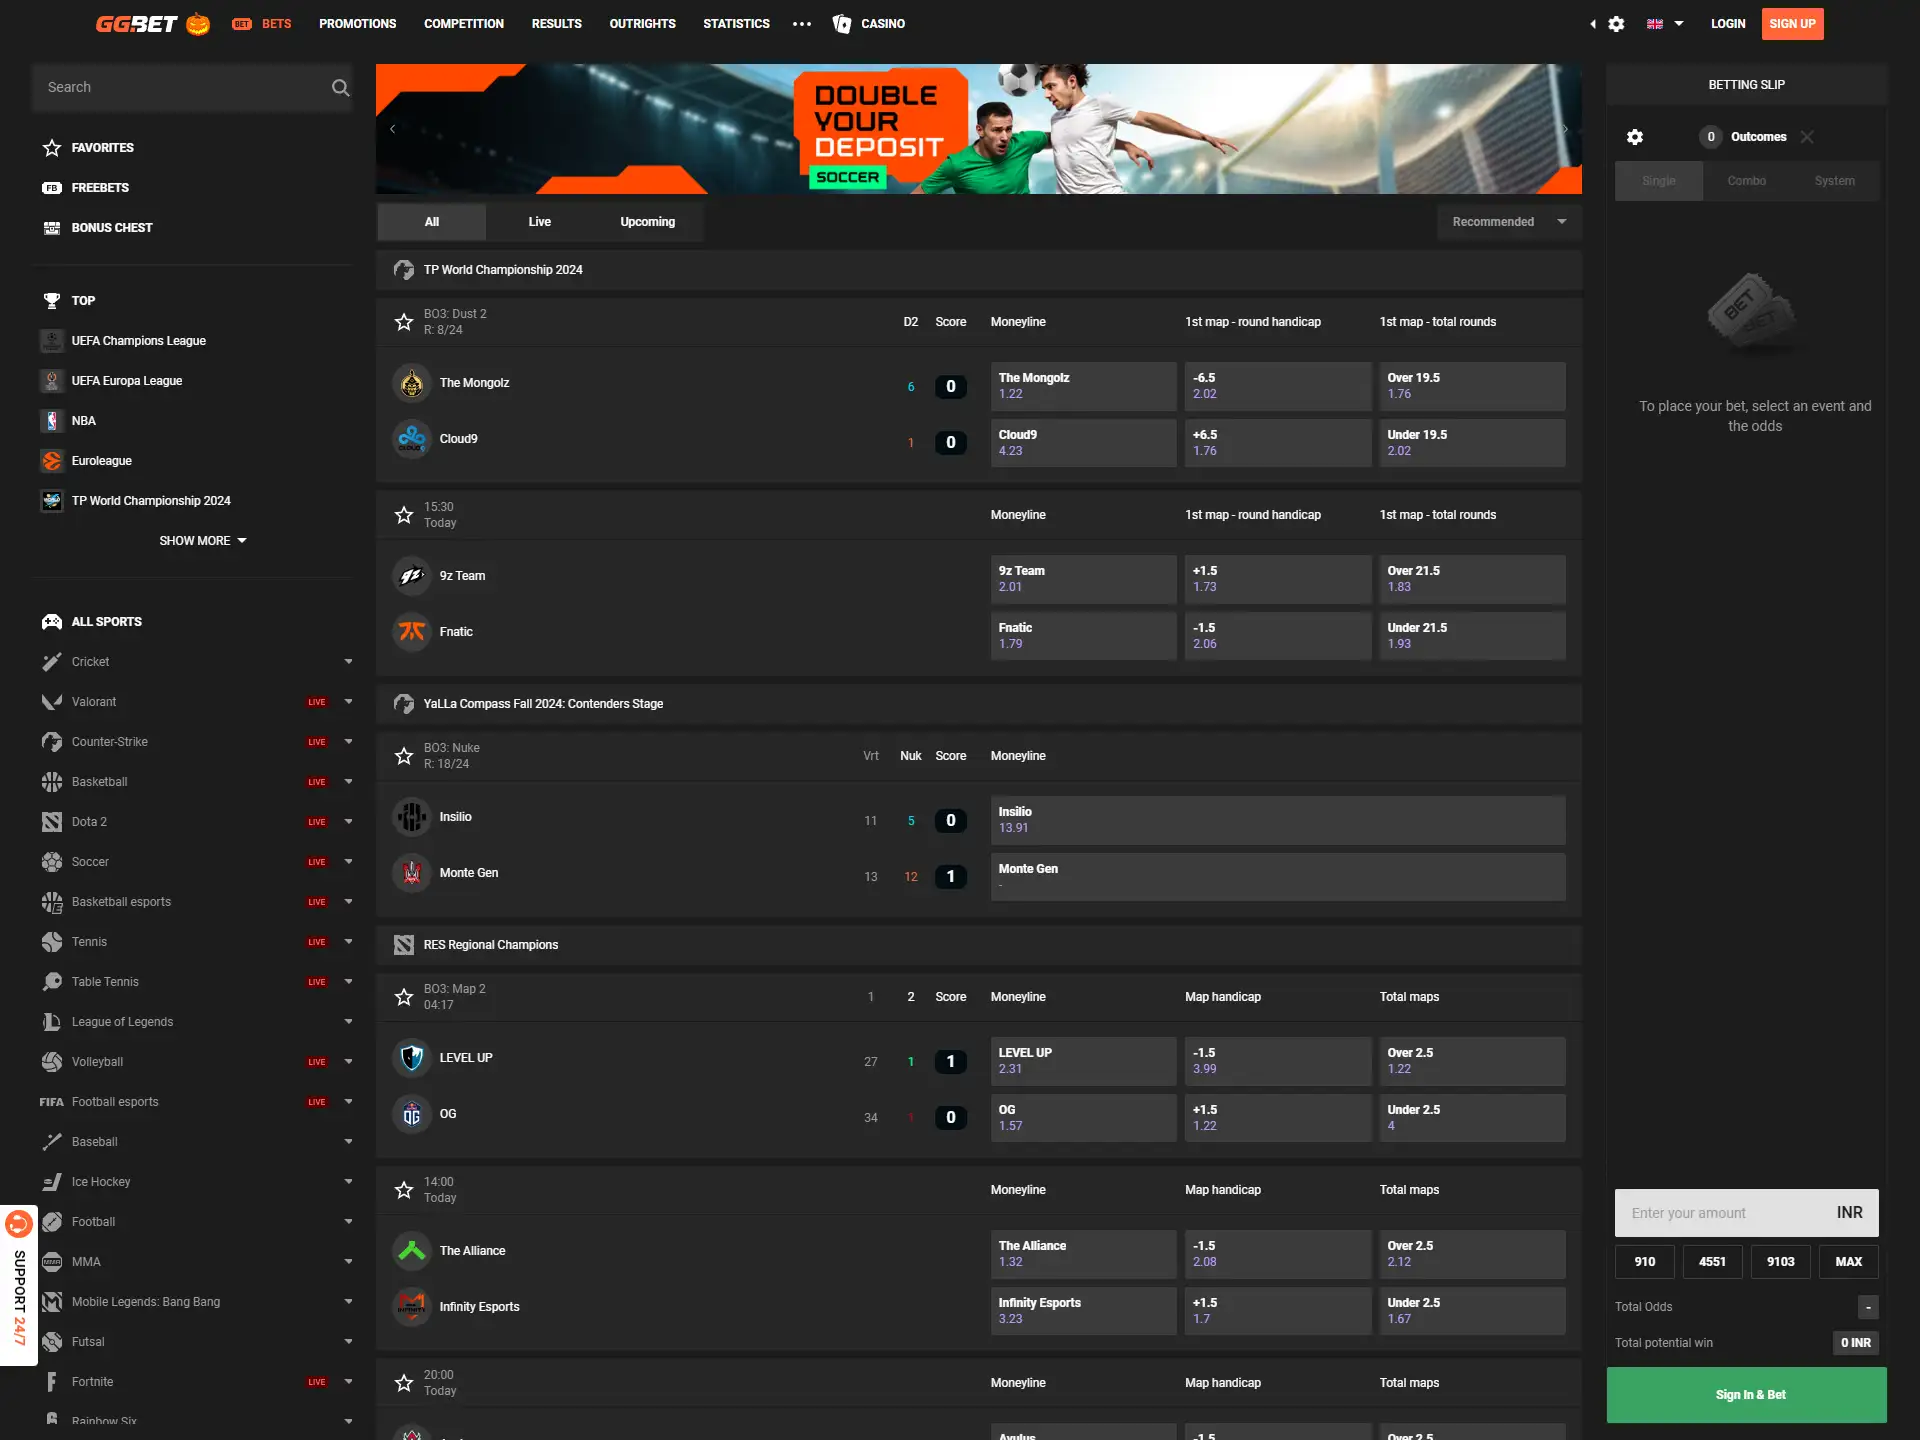Image resolution: width=1920 pixels, height=1440 pixels.
Task: Click the Infinity Esports logo
Action: [411, 1307]
